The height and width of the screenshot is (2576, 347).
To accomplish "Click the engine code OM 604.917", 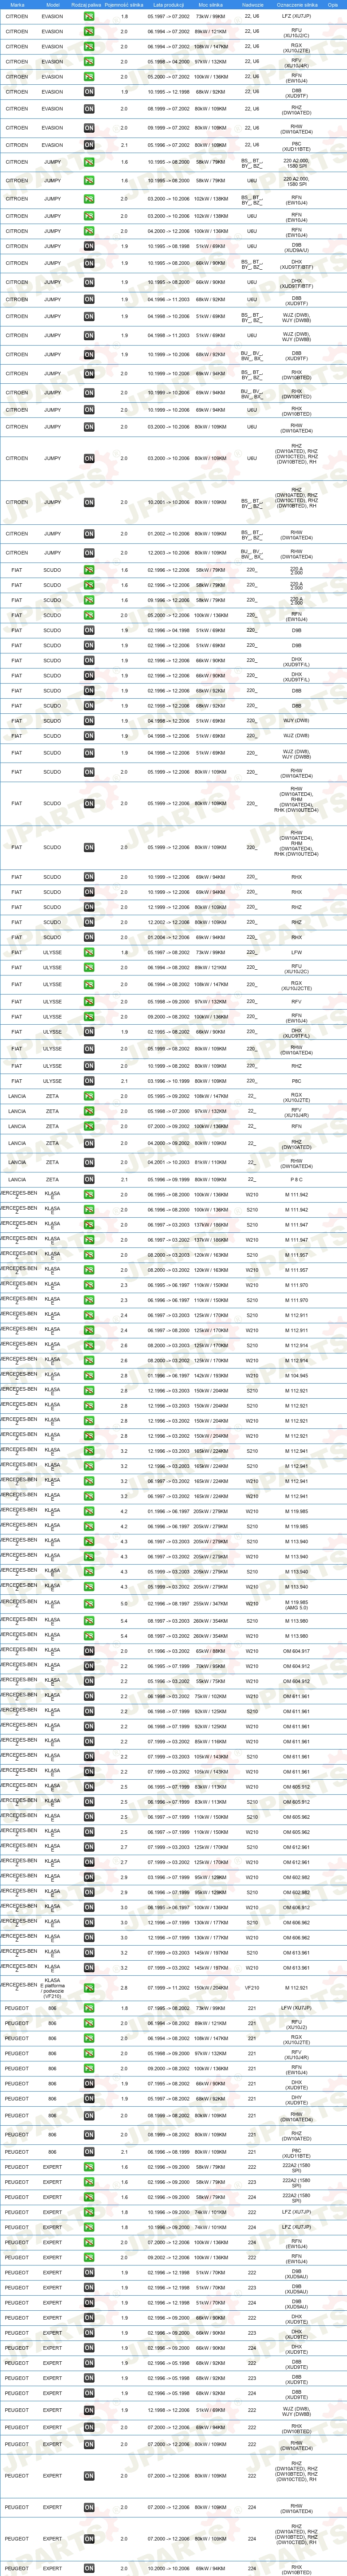I will point(296,1651).
